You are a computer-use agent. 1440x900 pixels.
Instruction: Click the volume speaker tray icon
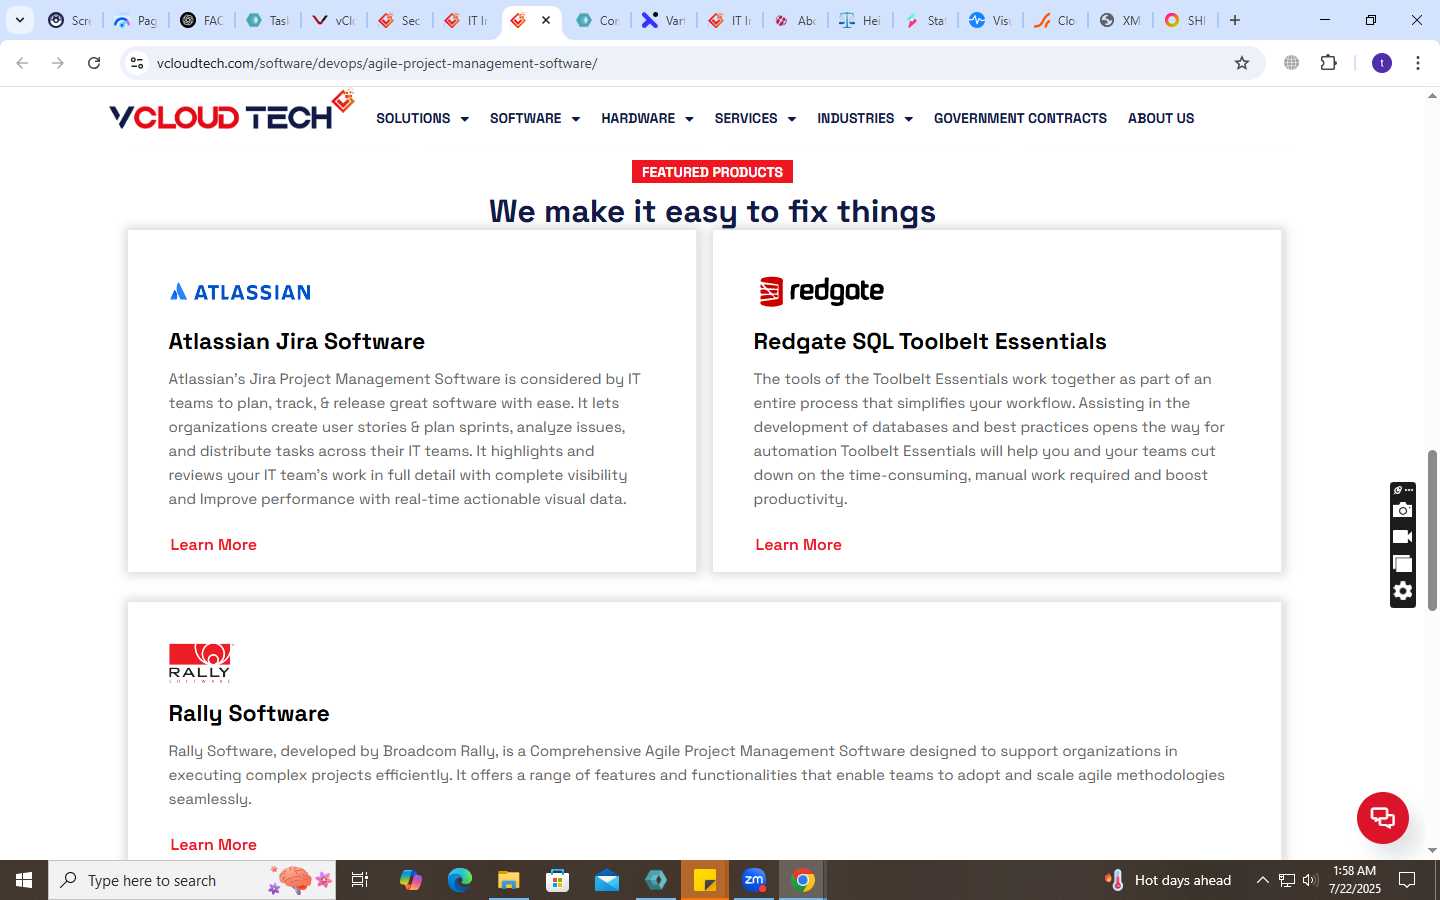(x=1310, y=880)
